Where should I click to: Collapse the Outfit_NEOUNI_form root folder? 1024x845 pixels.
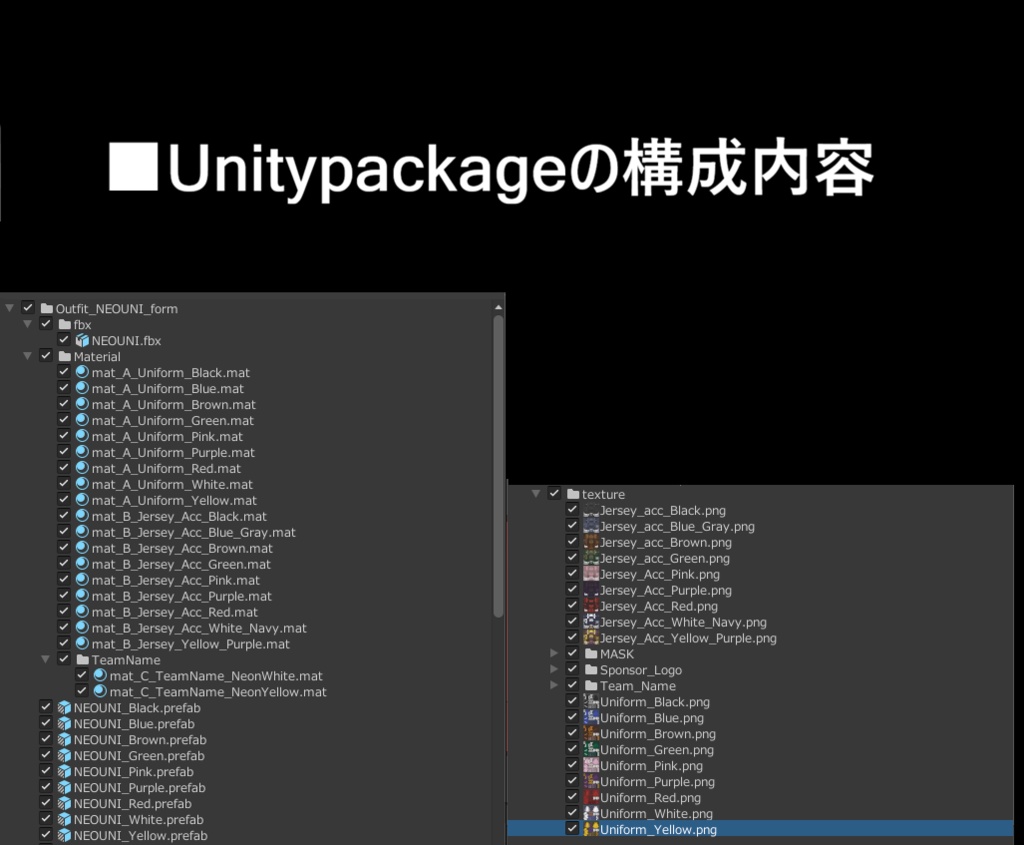pos(10,308)
